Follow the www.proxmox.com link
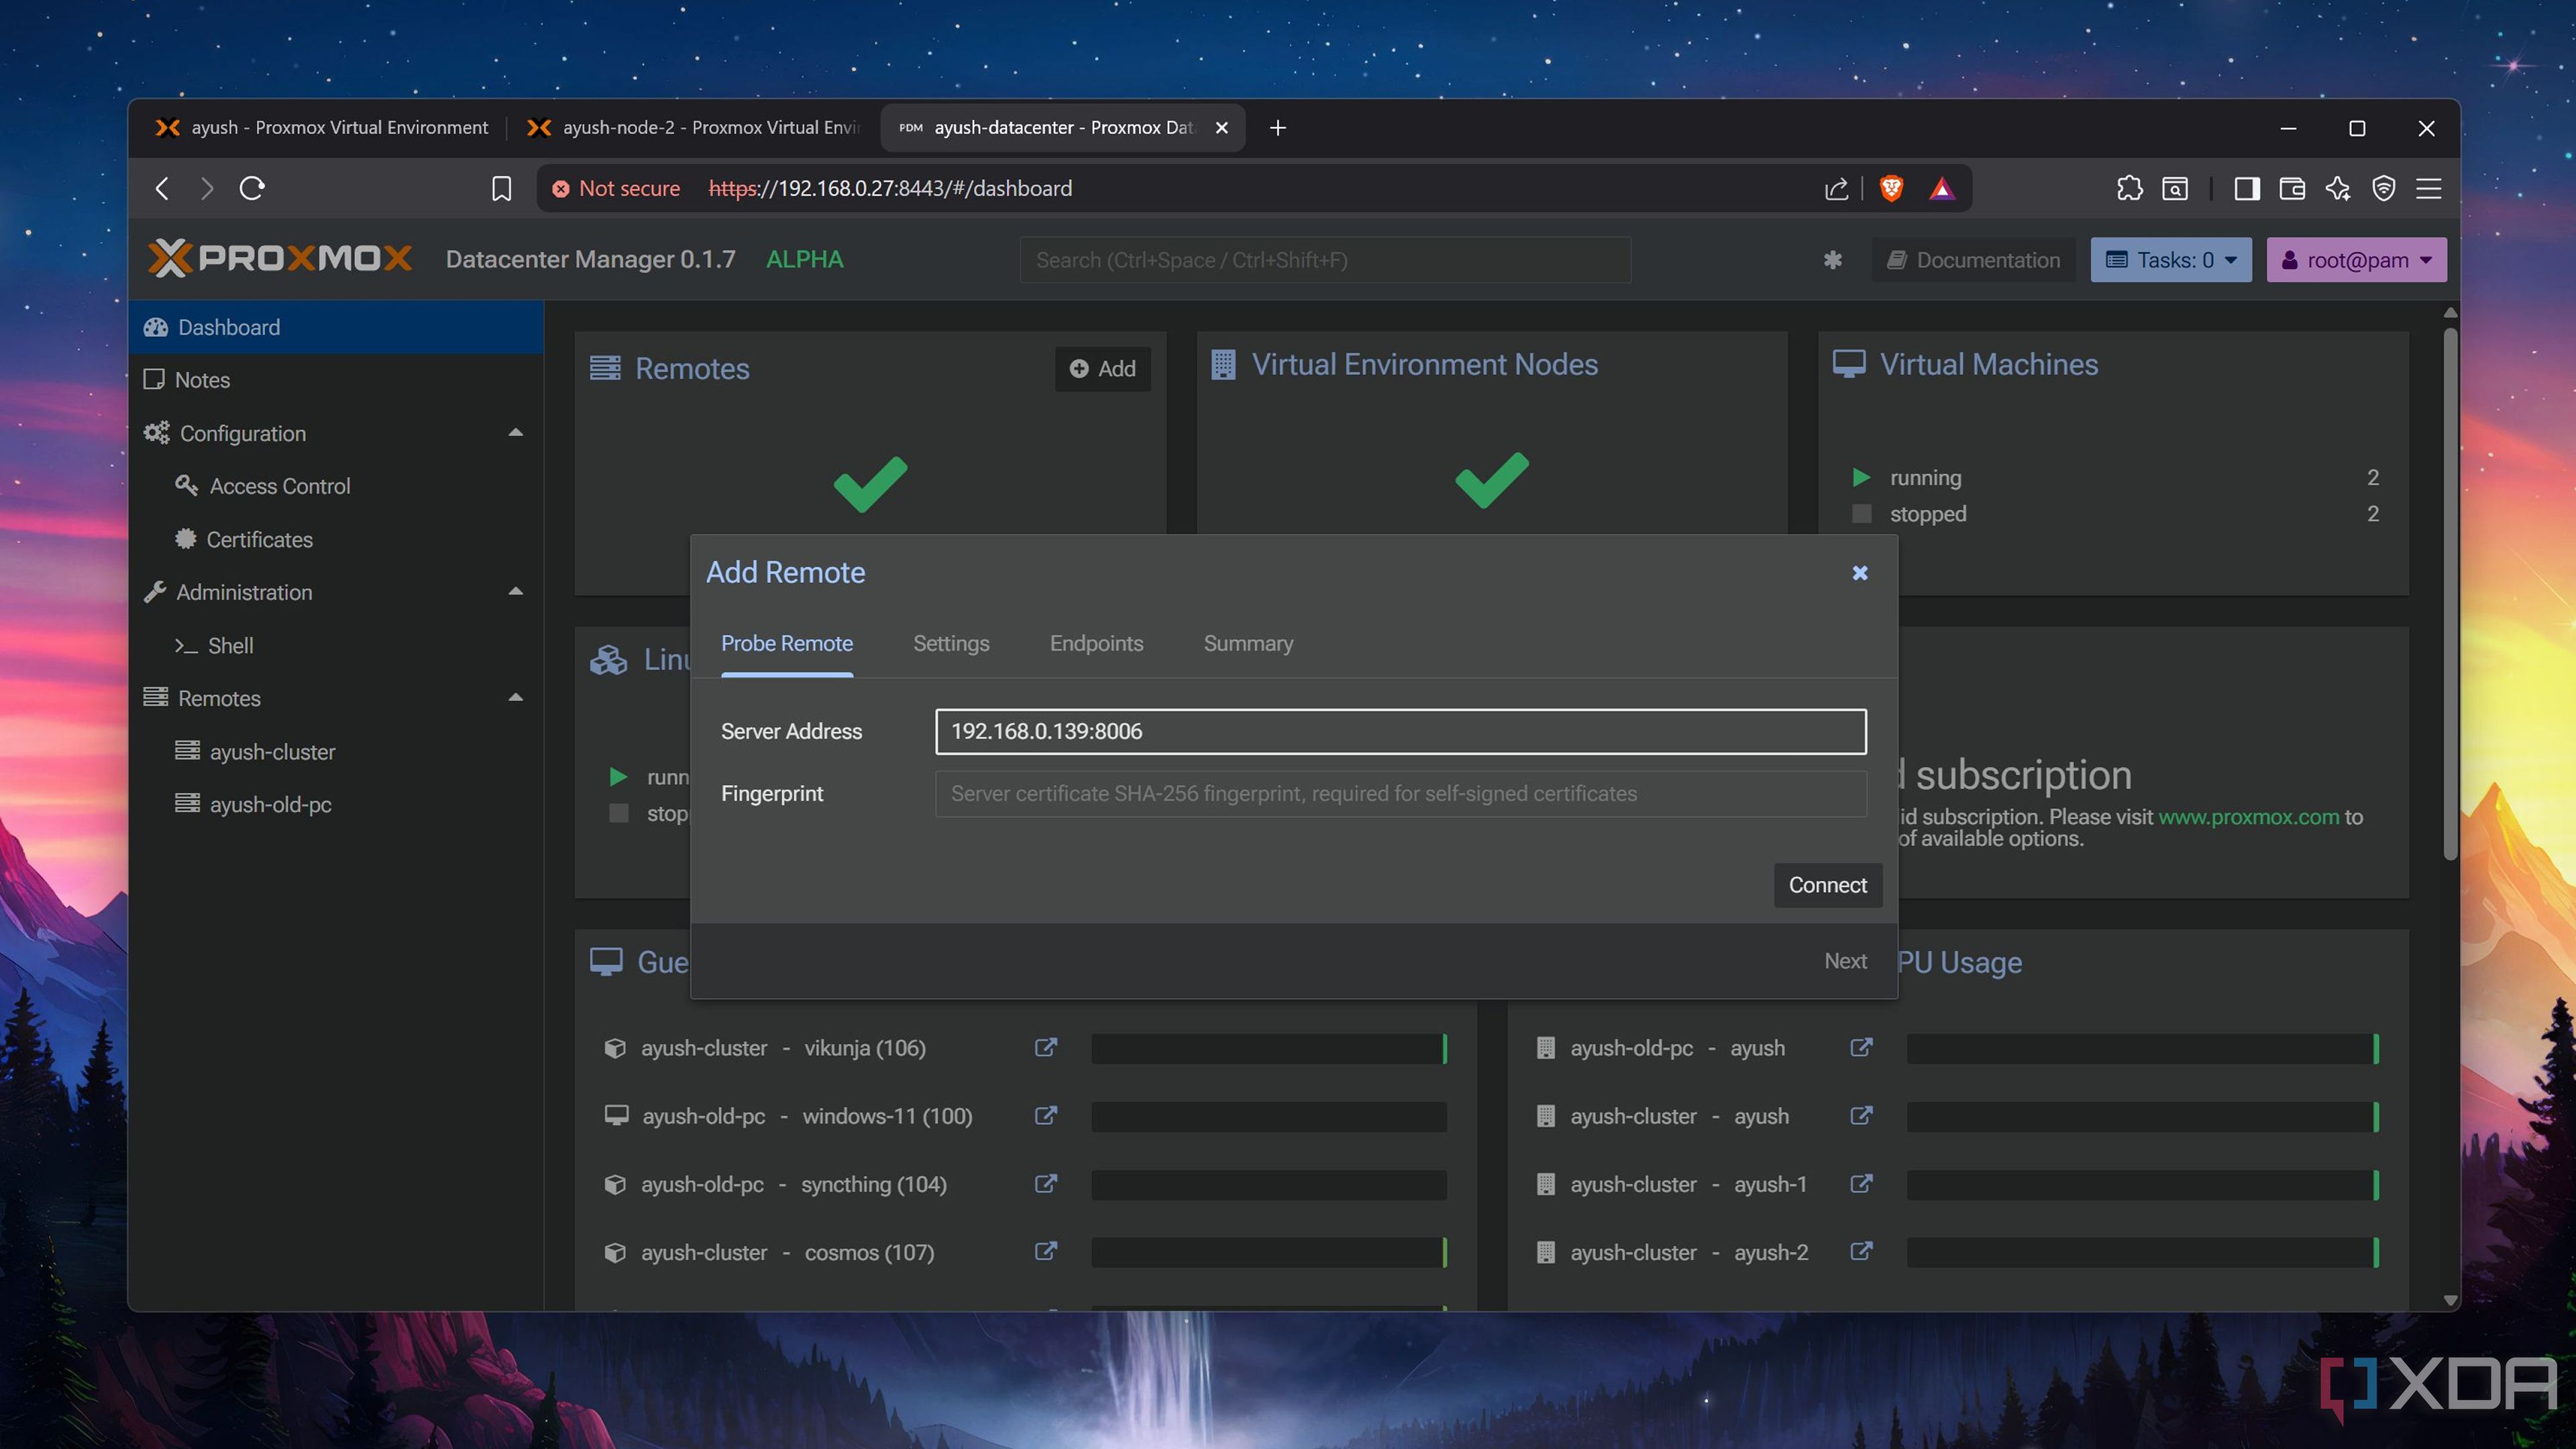 [x=2248, y=817]
